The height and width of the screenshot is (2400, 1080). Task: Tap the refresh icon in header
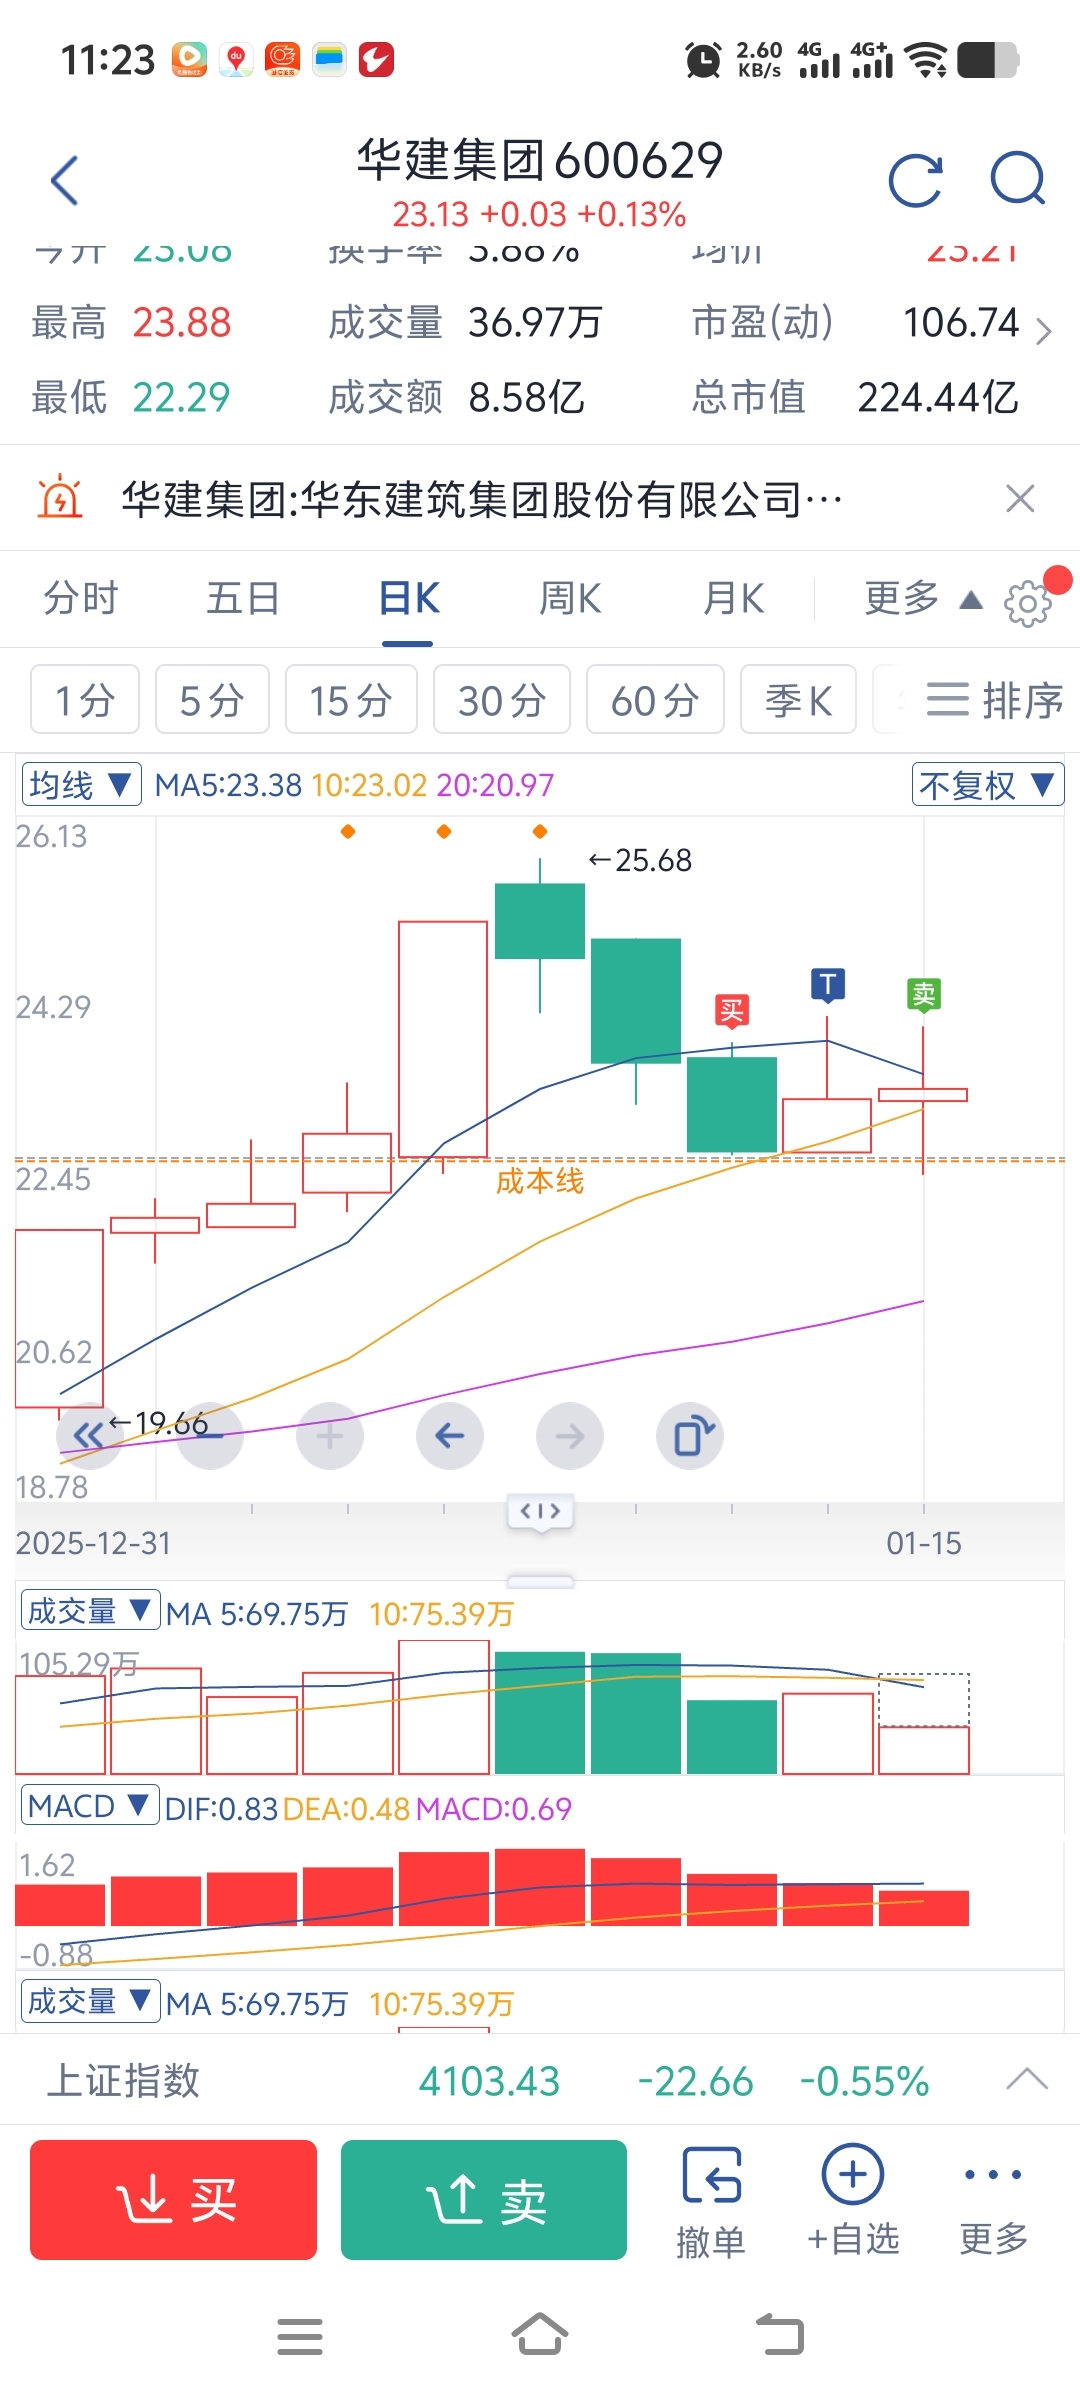coord(915,181)
